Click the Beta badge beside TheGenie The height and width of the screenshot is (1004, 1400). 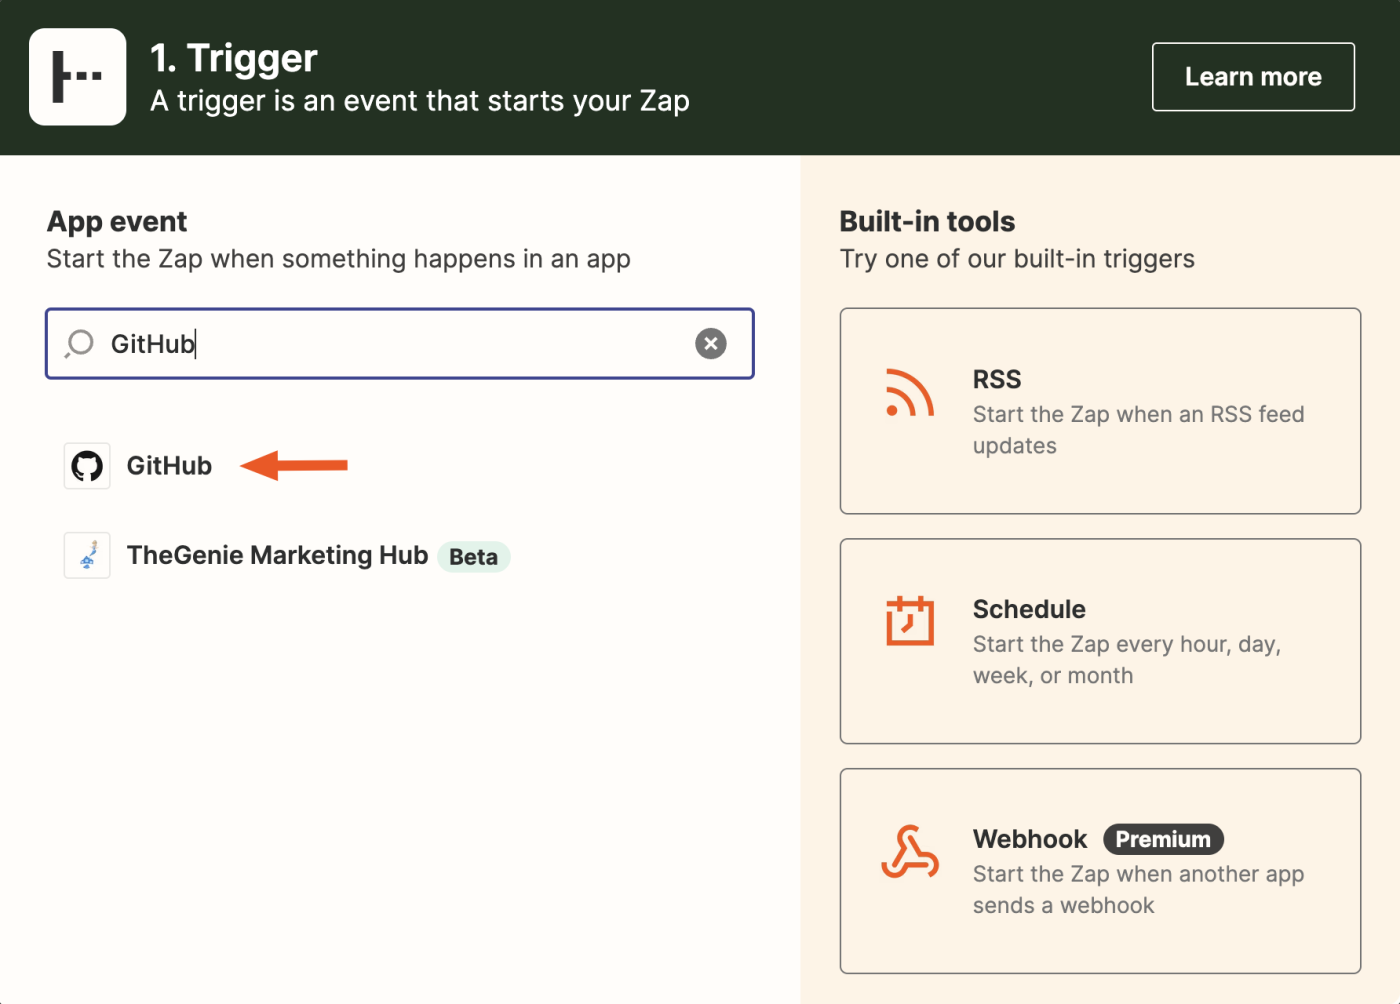474,557
